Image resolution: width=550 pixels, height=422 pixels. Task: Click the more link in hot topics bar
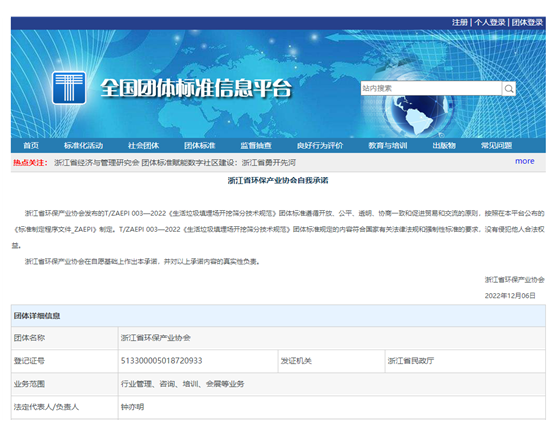[524, 161]
